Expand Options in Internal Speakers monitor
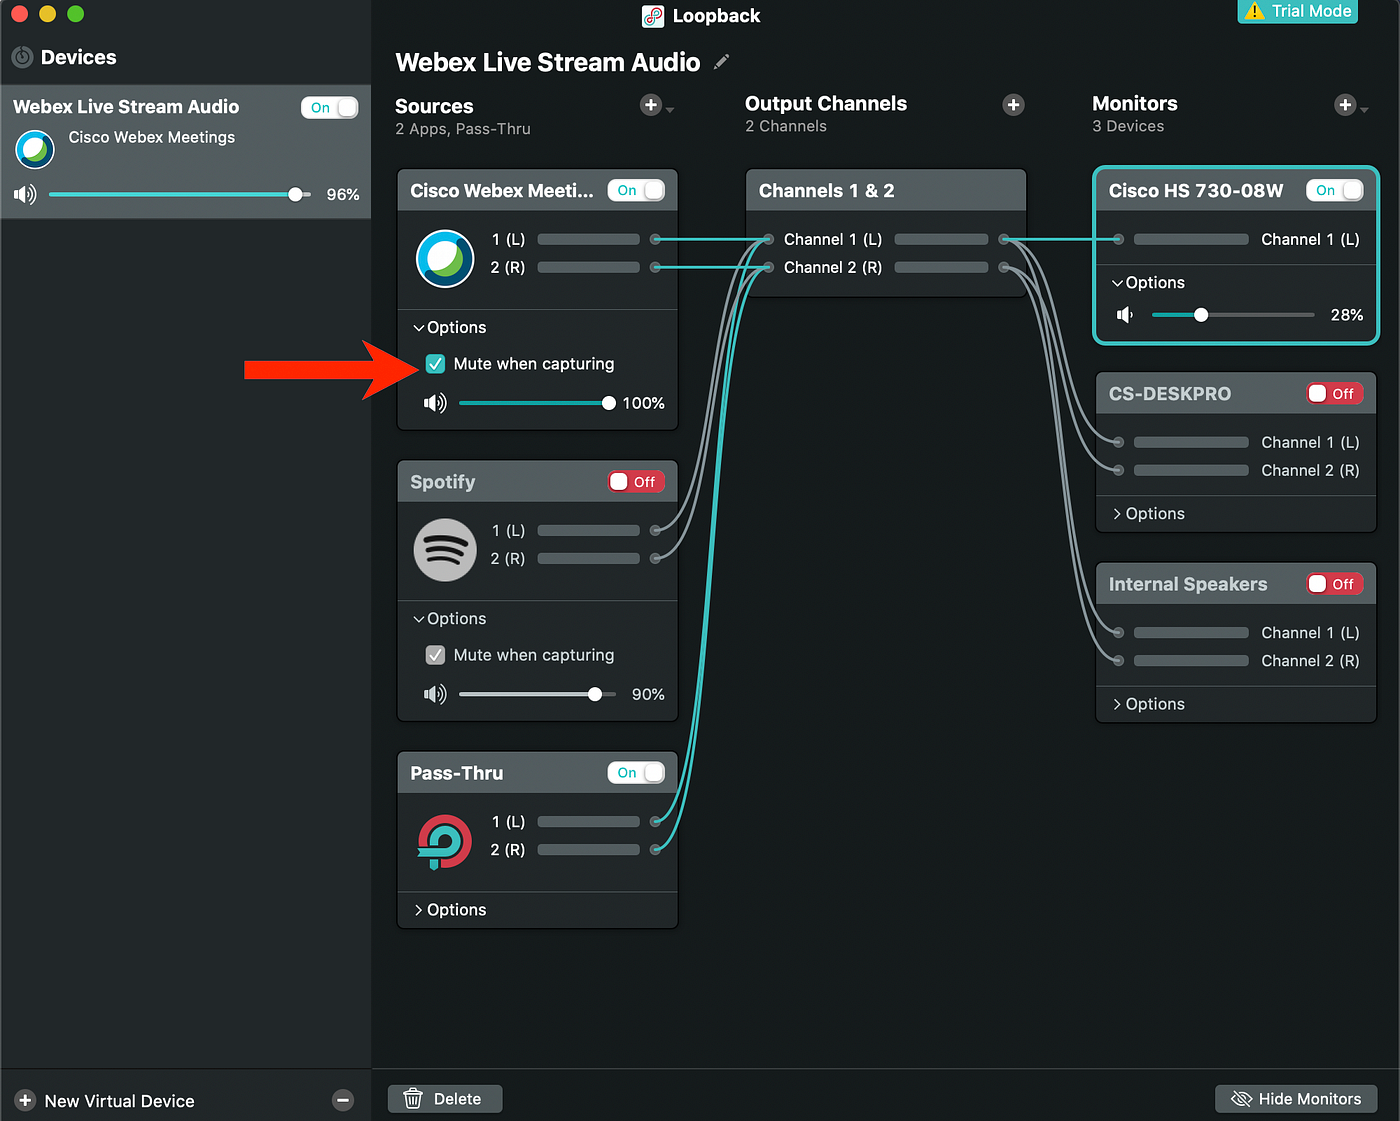1400x1121 pixels. click(x=1148, y=704)
